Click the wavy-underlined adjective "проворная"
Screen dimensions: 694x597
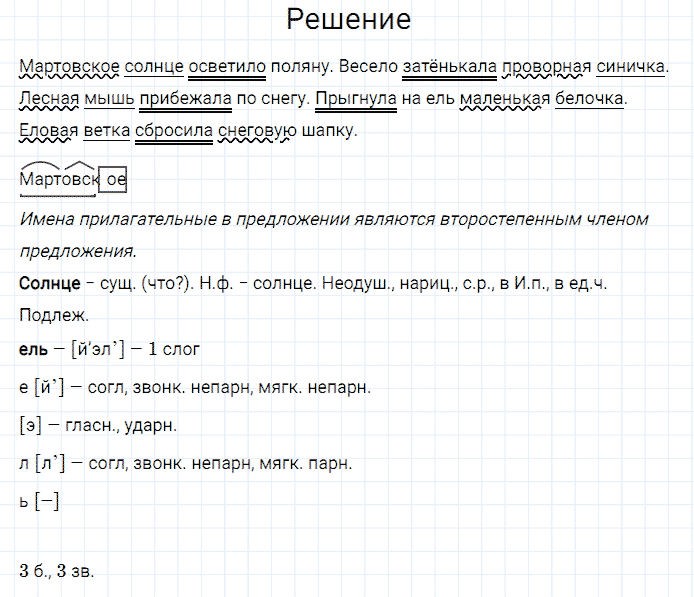pos(546,68)
